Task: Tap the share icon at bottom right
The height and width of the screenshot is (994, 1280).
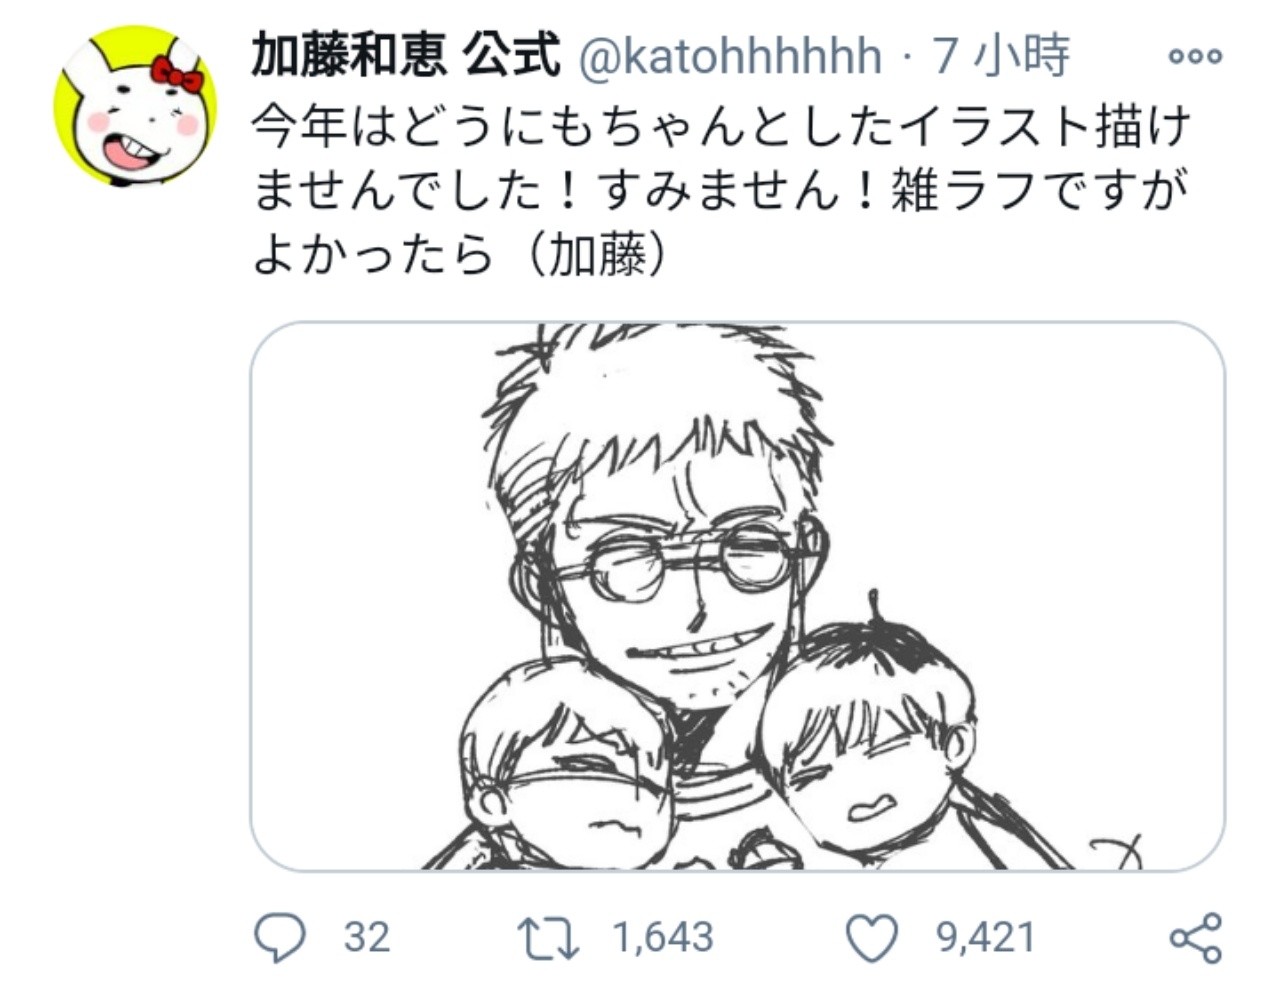Action: click(x=1196, y=938)
